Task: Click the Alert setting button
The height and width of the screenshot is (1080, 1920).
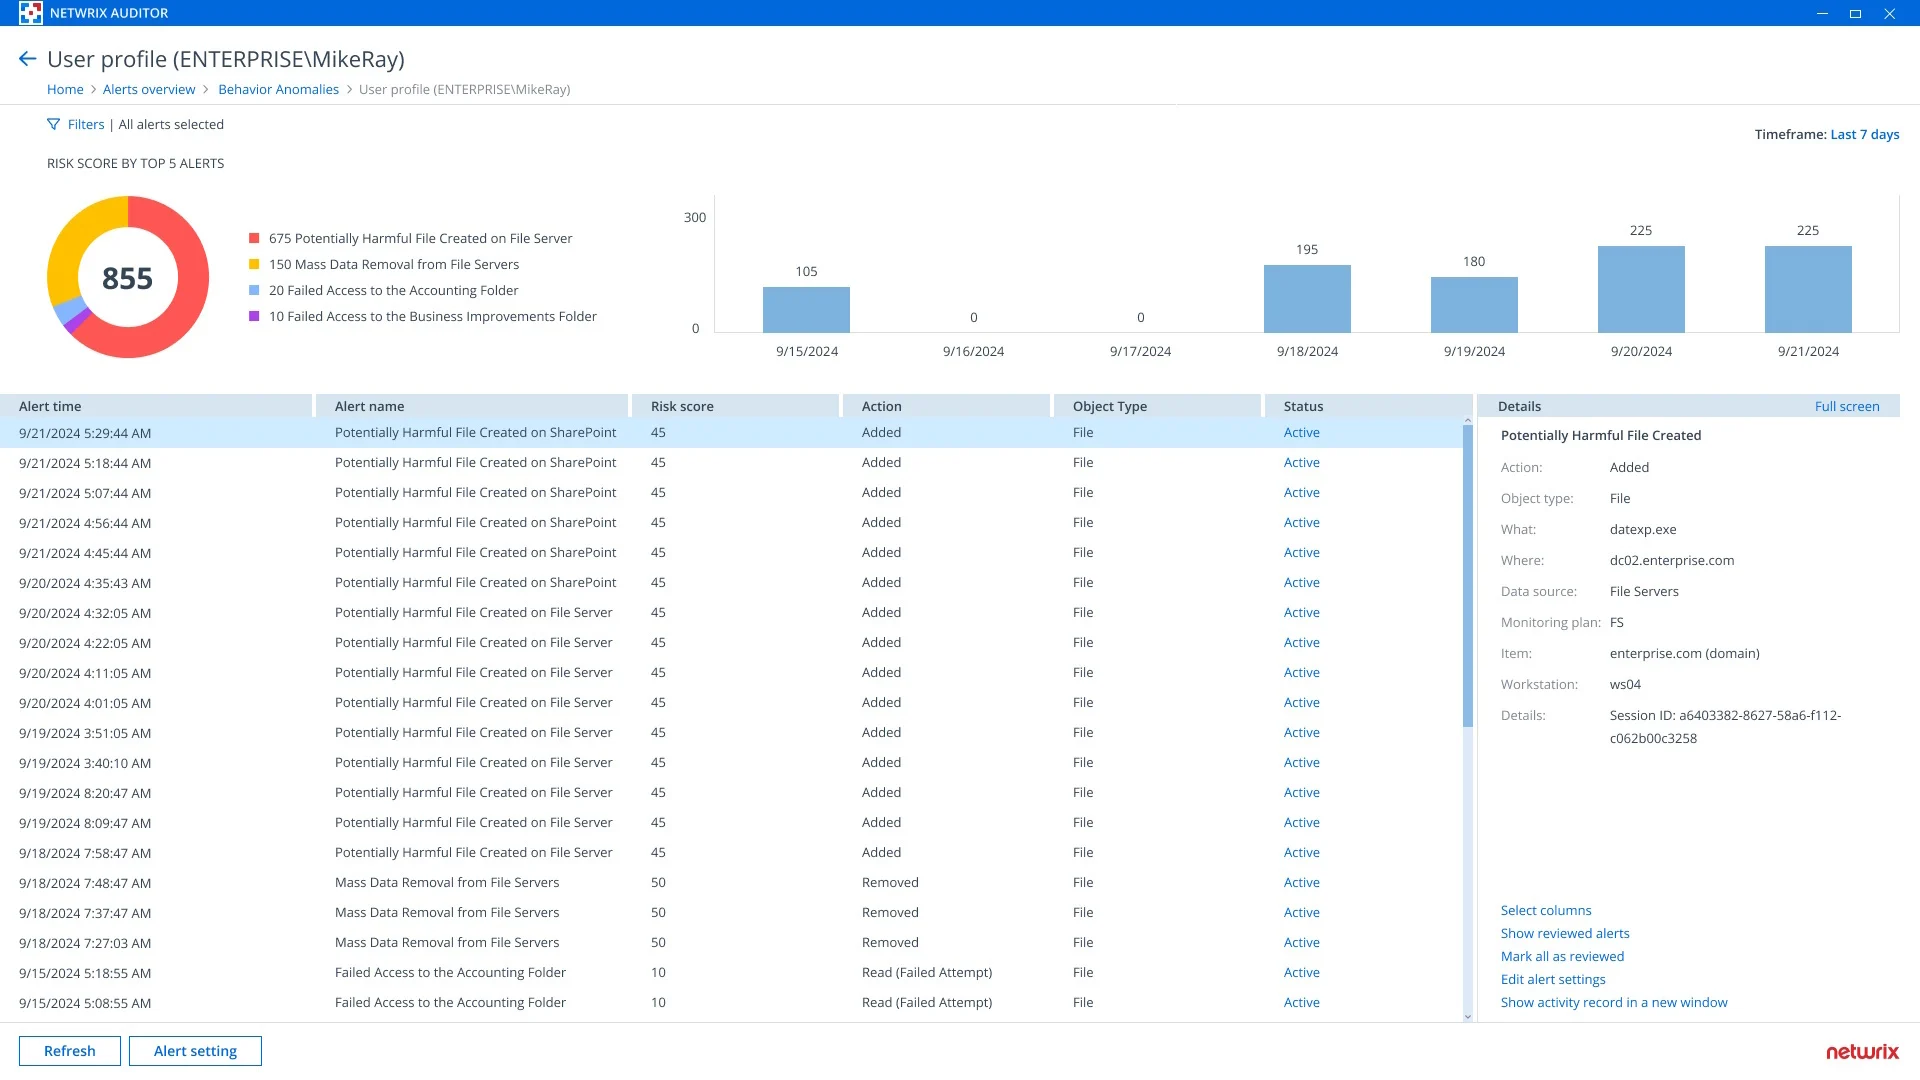Action: click(195, 1051)
